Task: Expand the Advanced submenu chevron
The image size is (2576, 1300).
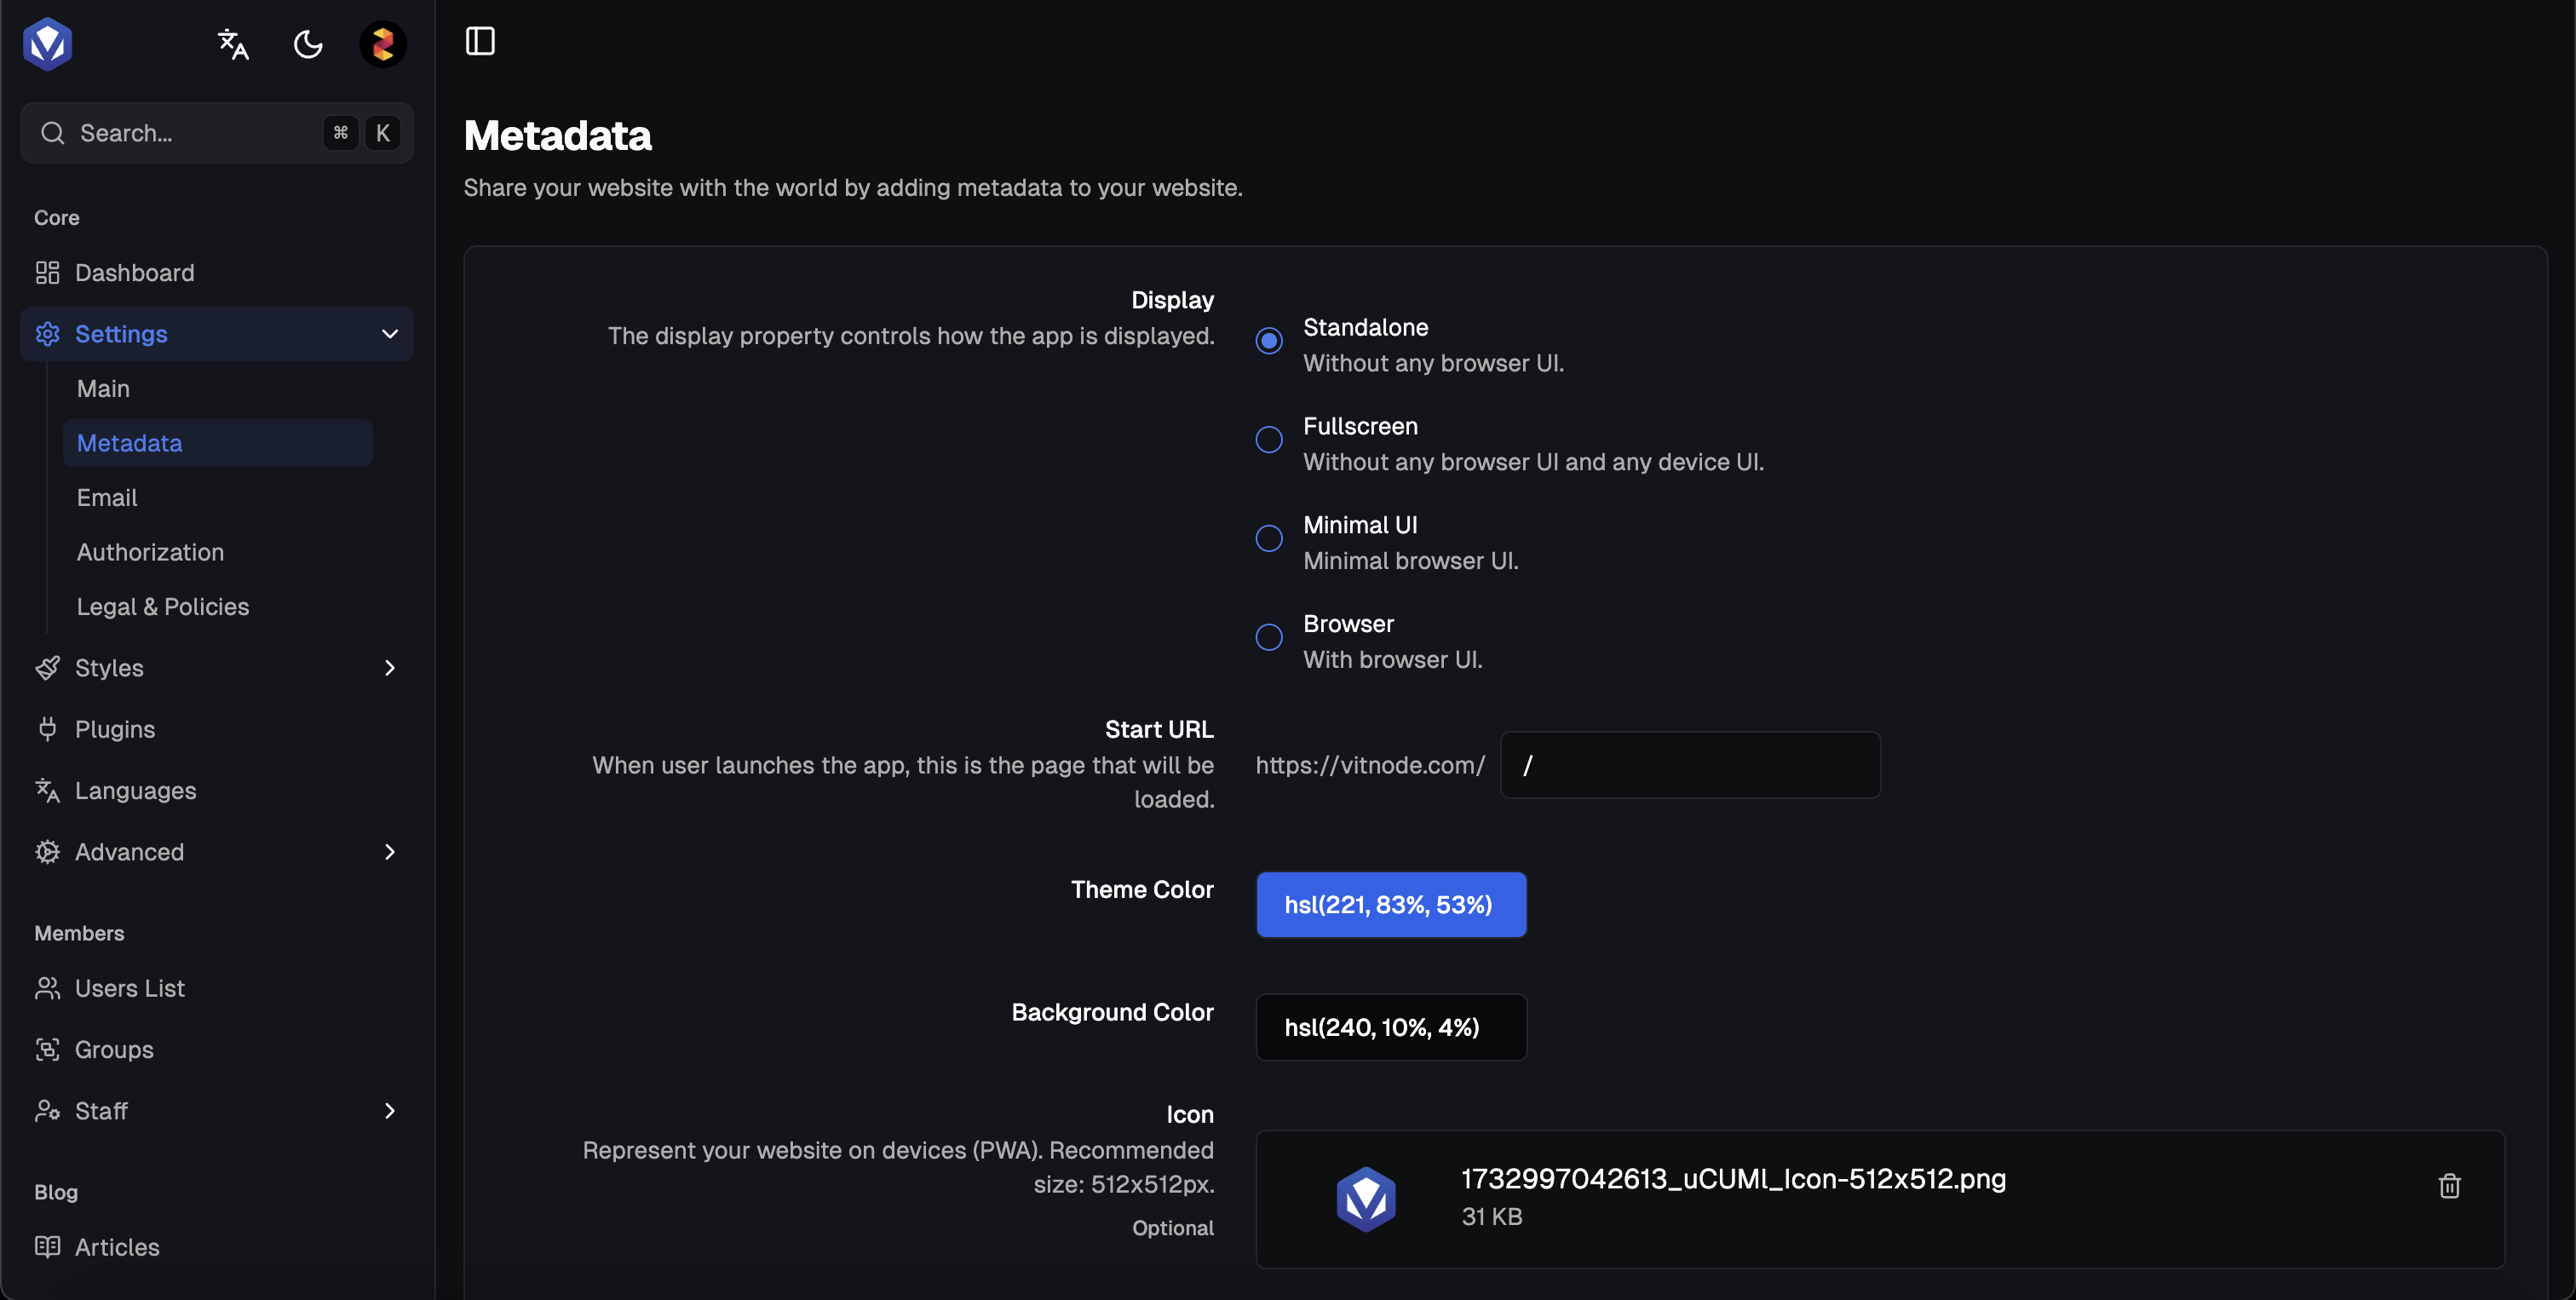Action: tap(390, 852)
